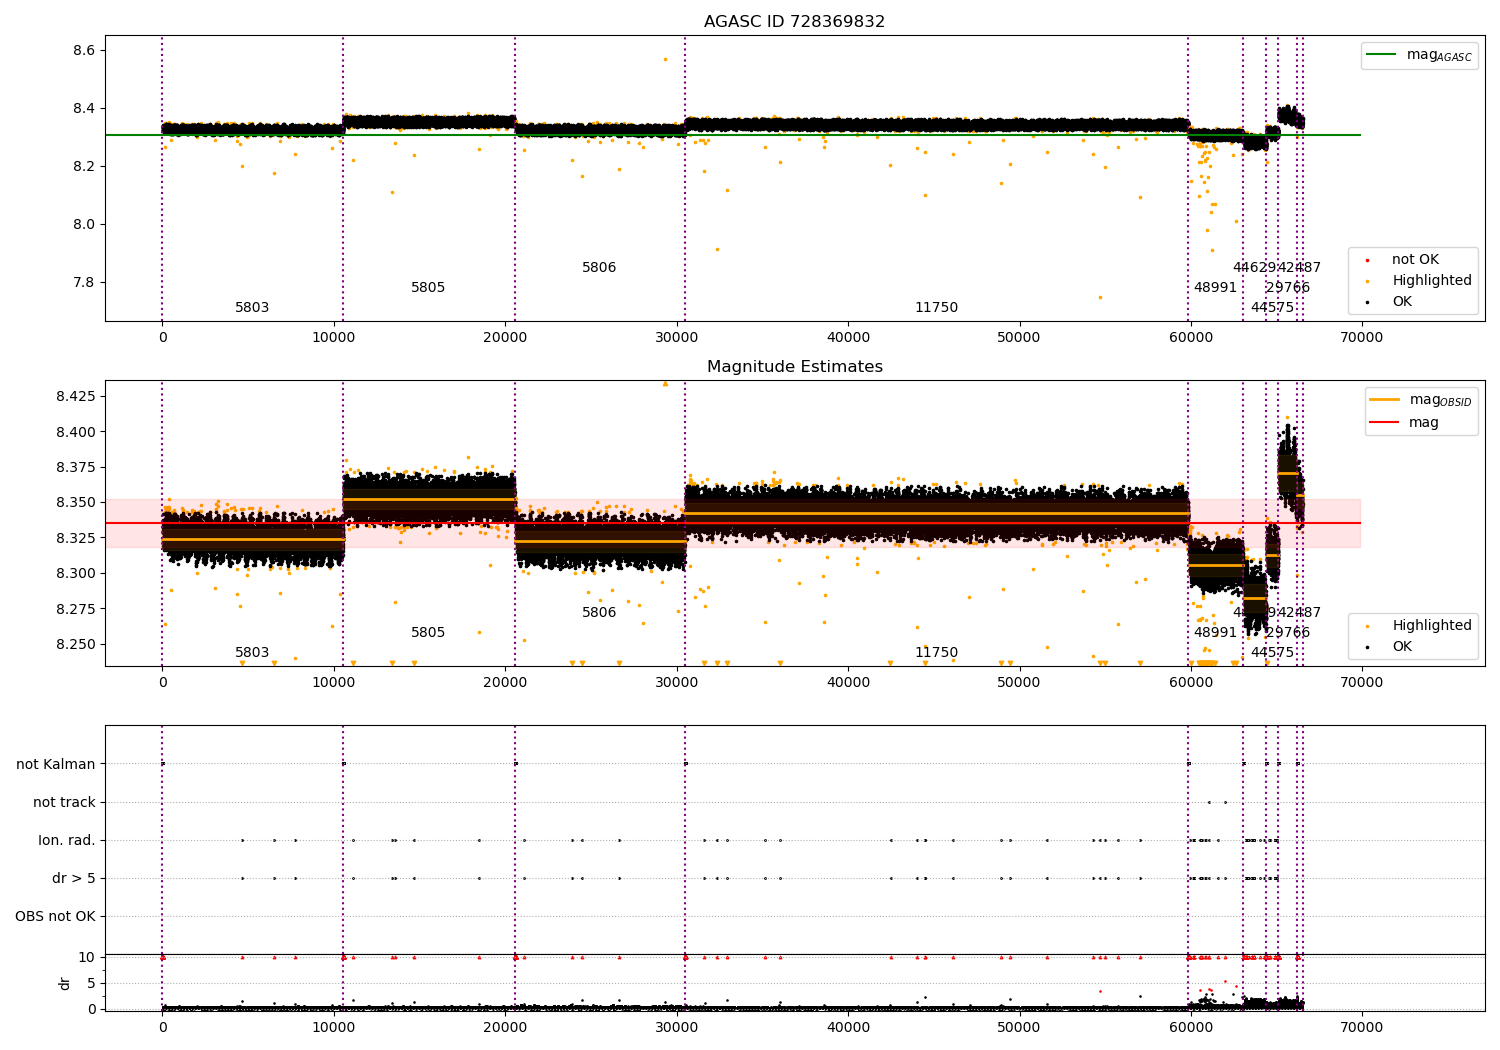This screenshot has height=1050, width=1500.
Task: Select 'Highlighted' legend entry in middle plot
Action: tap(1432, 626)
